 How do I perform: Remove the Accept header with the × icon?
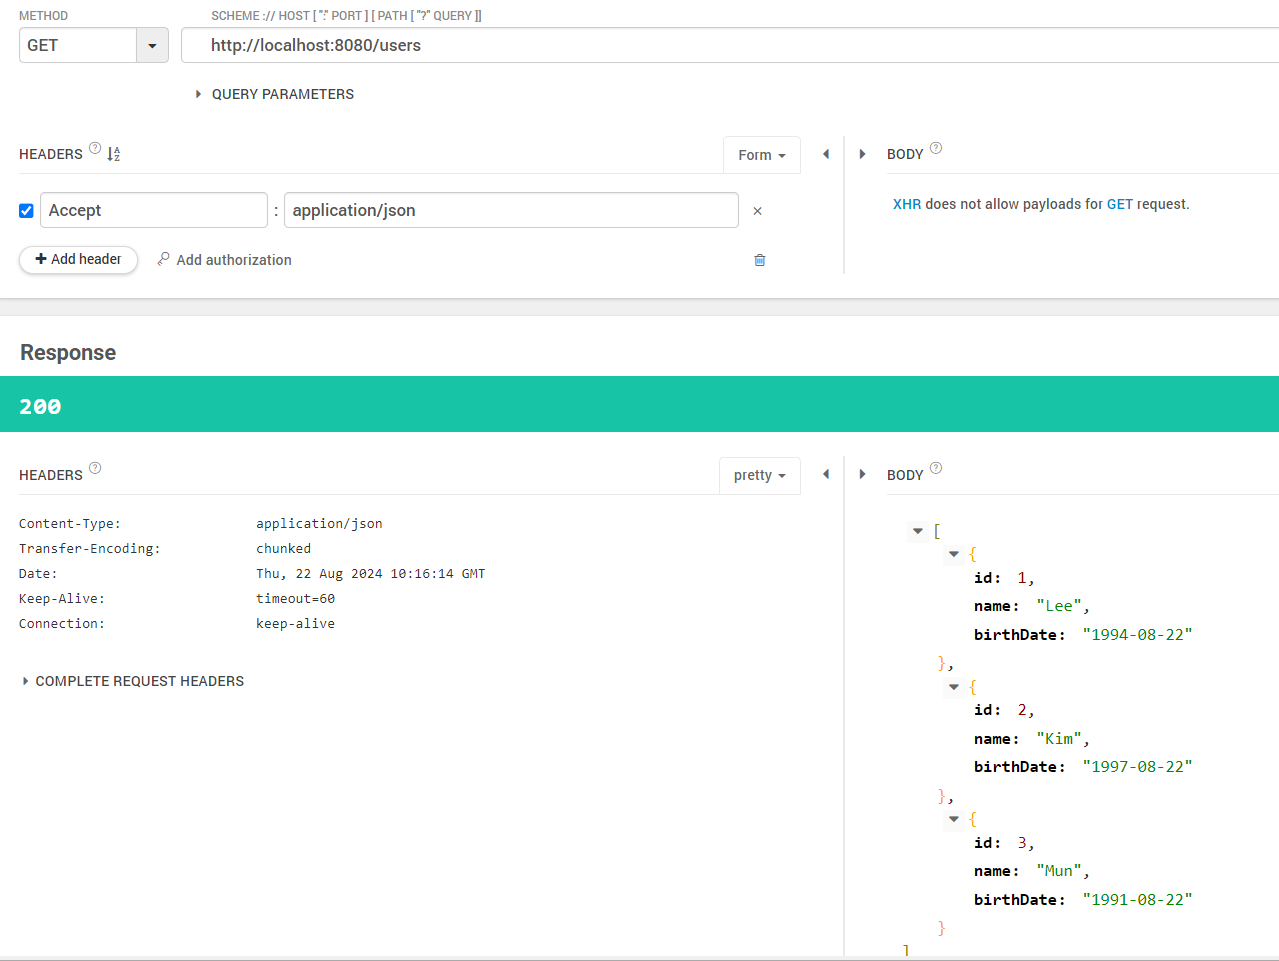(757, 211)
